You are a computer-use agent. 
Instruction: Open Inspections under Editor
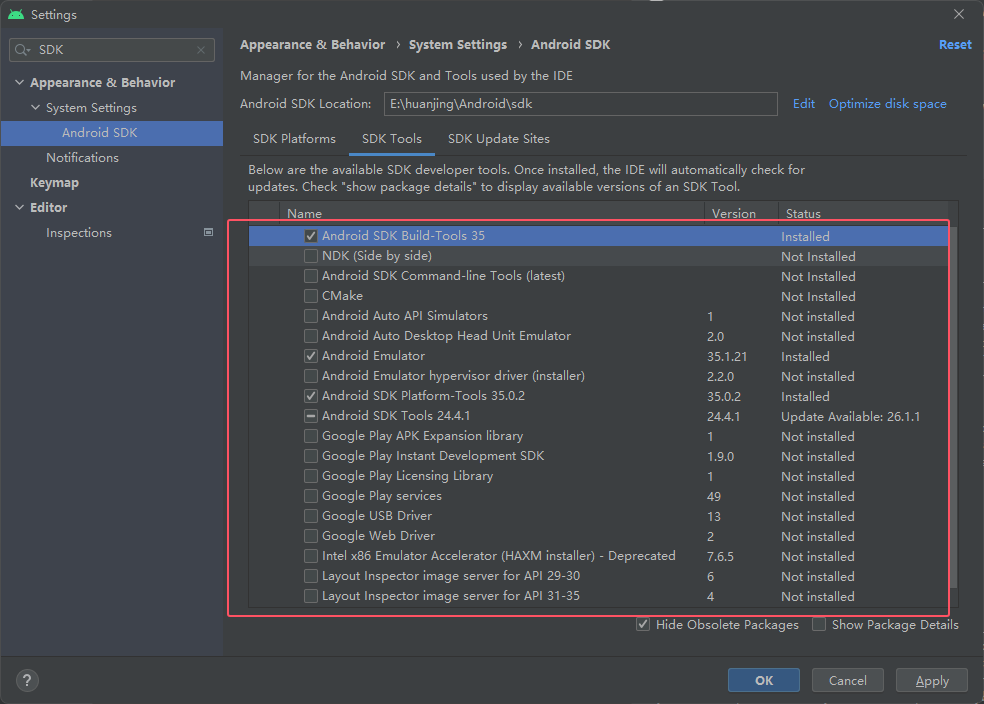point(79,233)
